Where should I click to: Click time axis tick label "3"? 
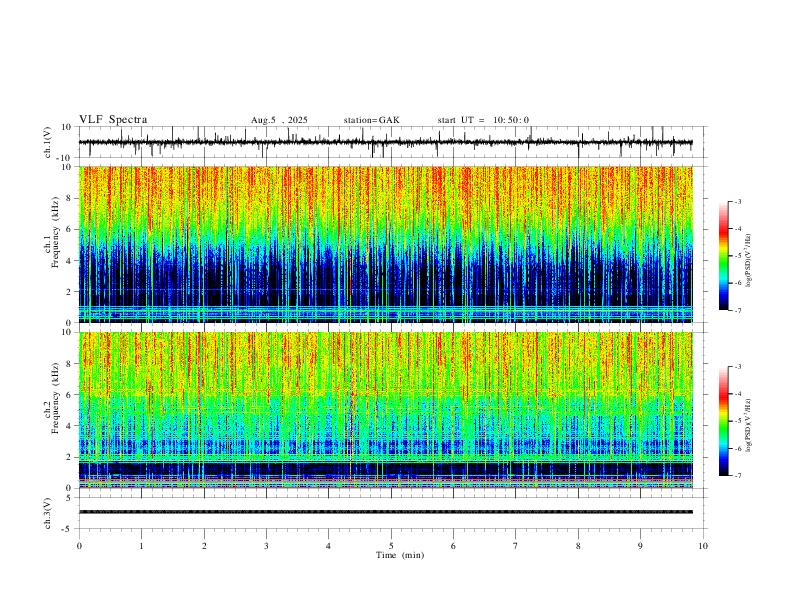point(266,546)
